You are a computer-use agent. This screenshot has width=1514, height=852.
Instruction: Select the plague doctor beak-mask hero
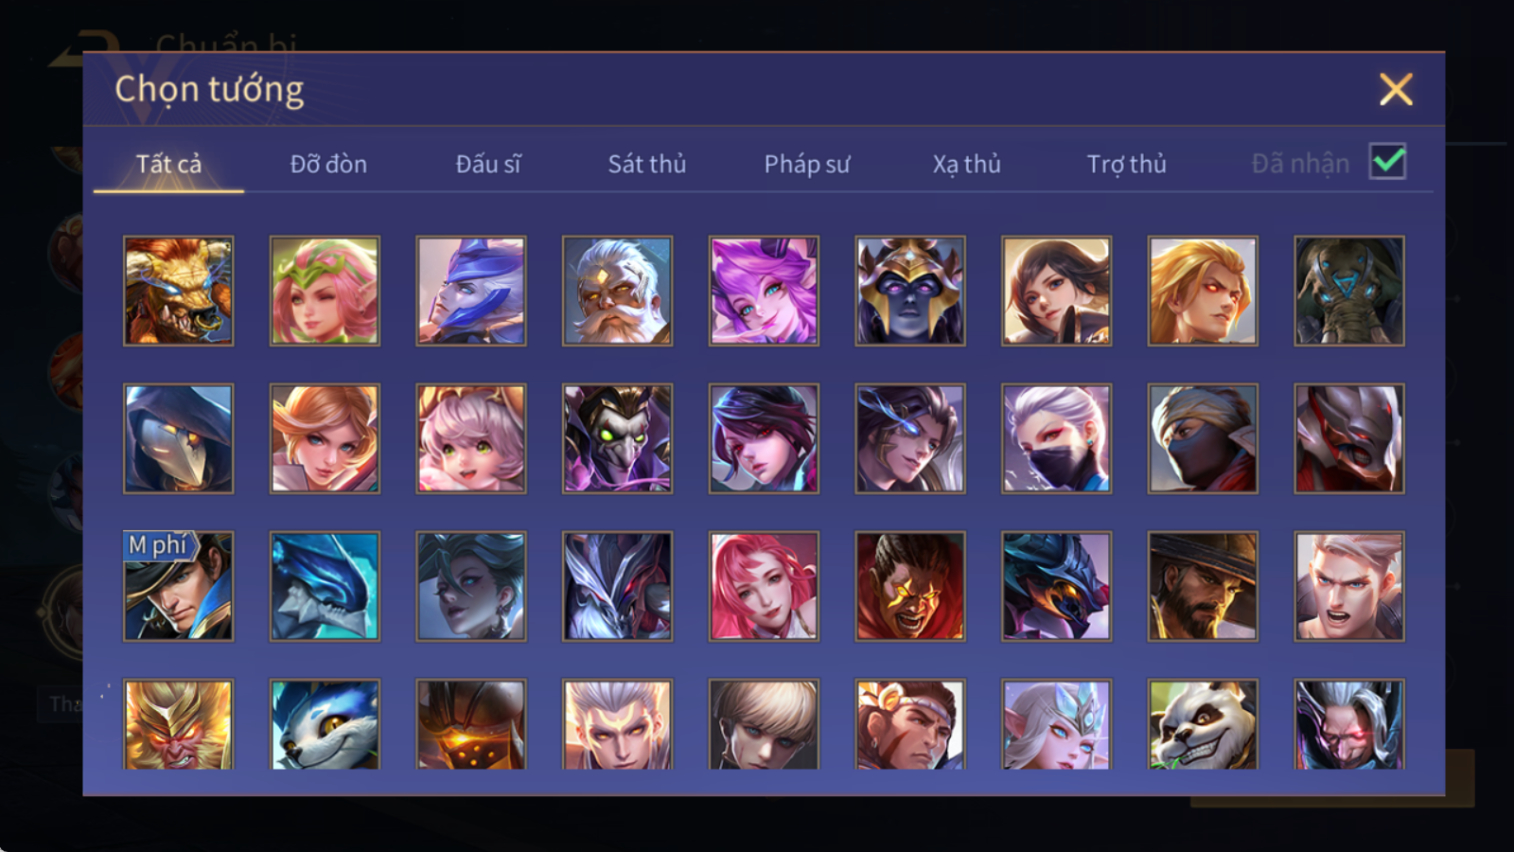(178, 438)
